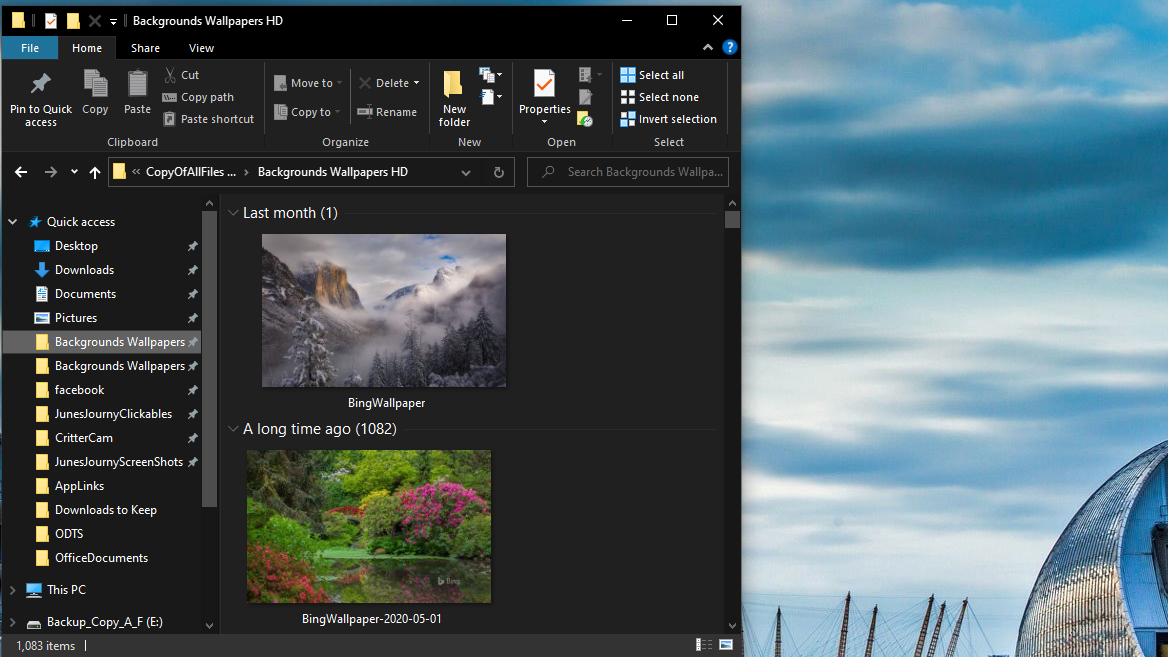Go up one folder level arrow

(95, 172)
